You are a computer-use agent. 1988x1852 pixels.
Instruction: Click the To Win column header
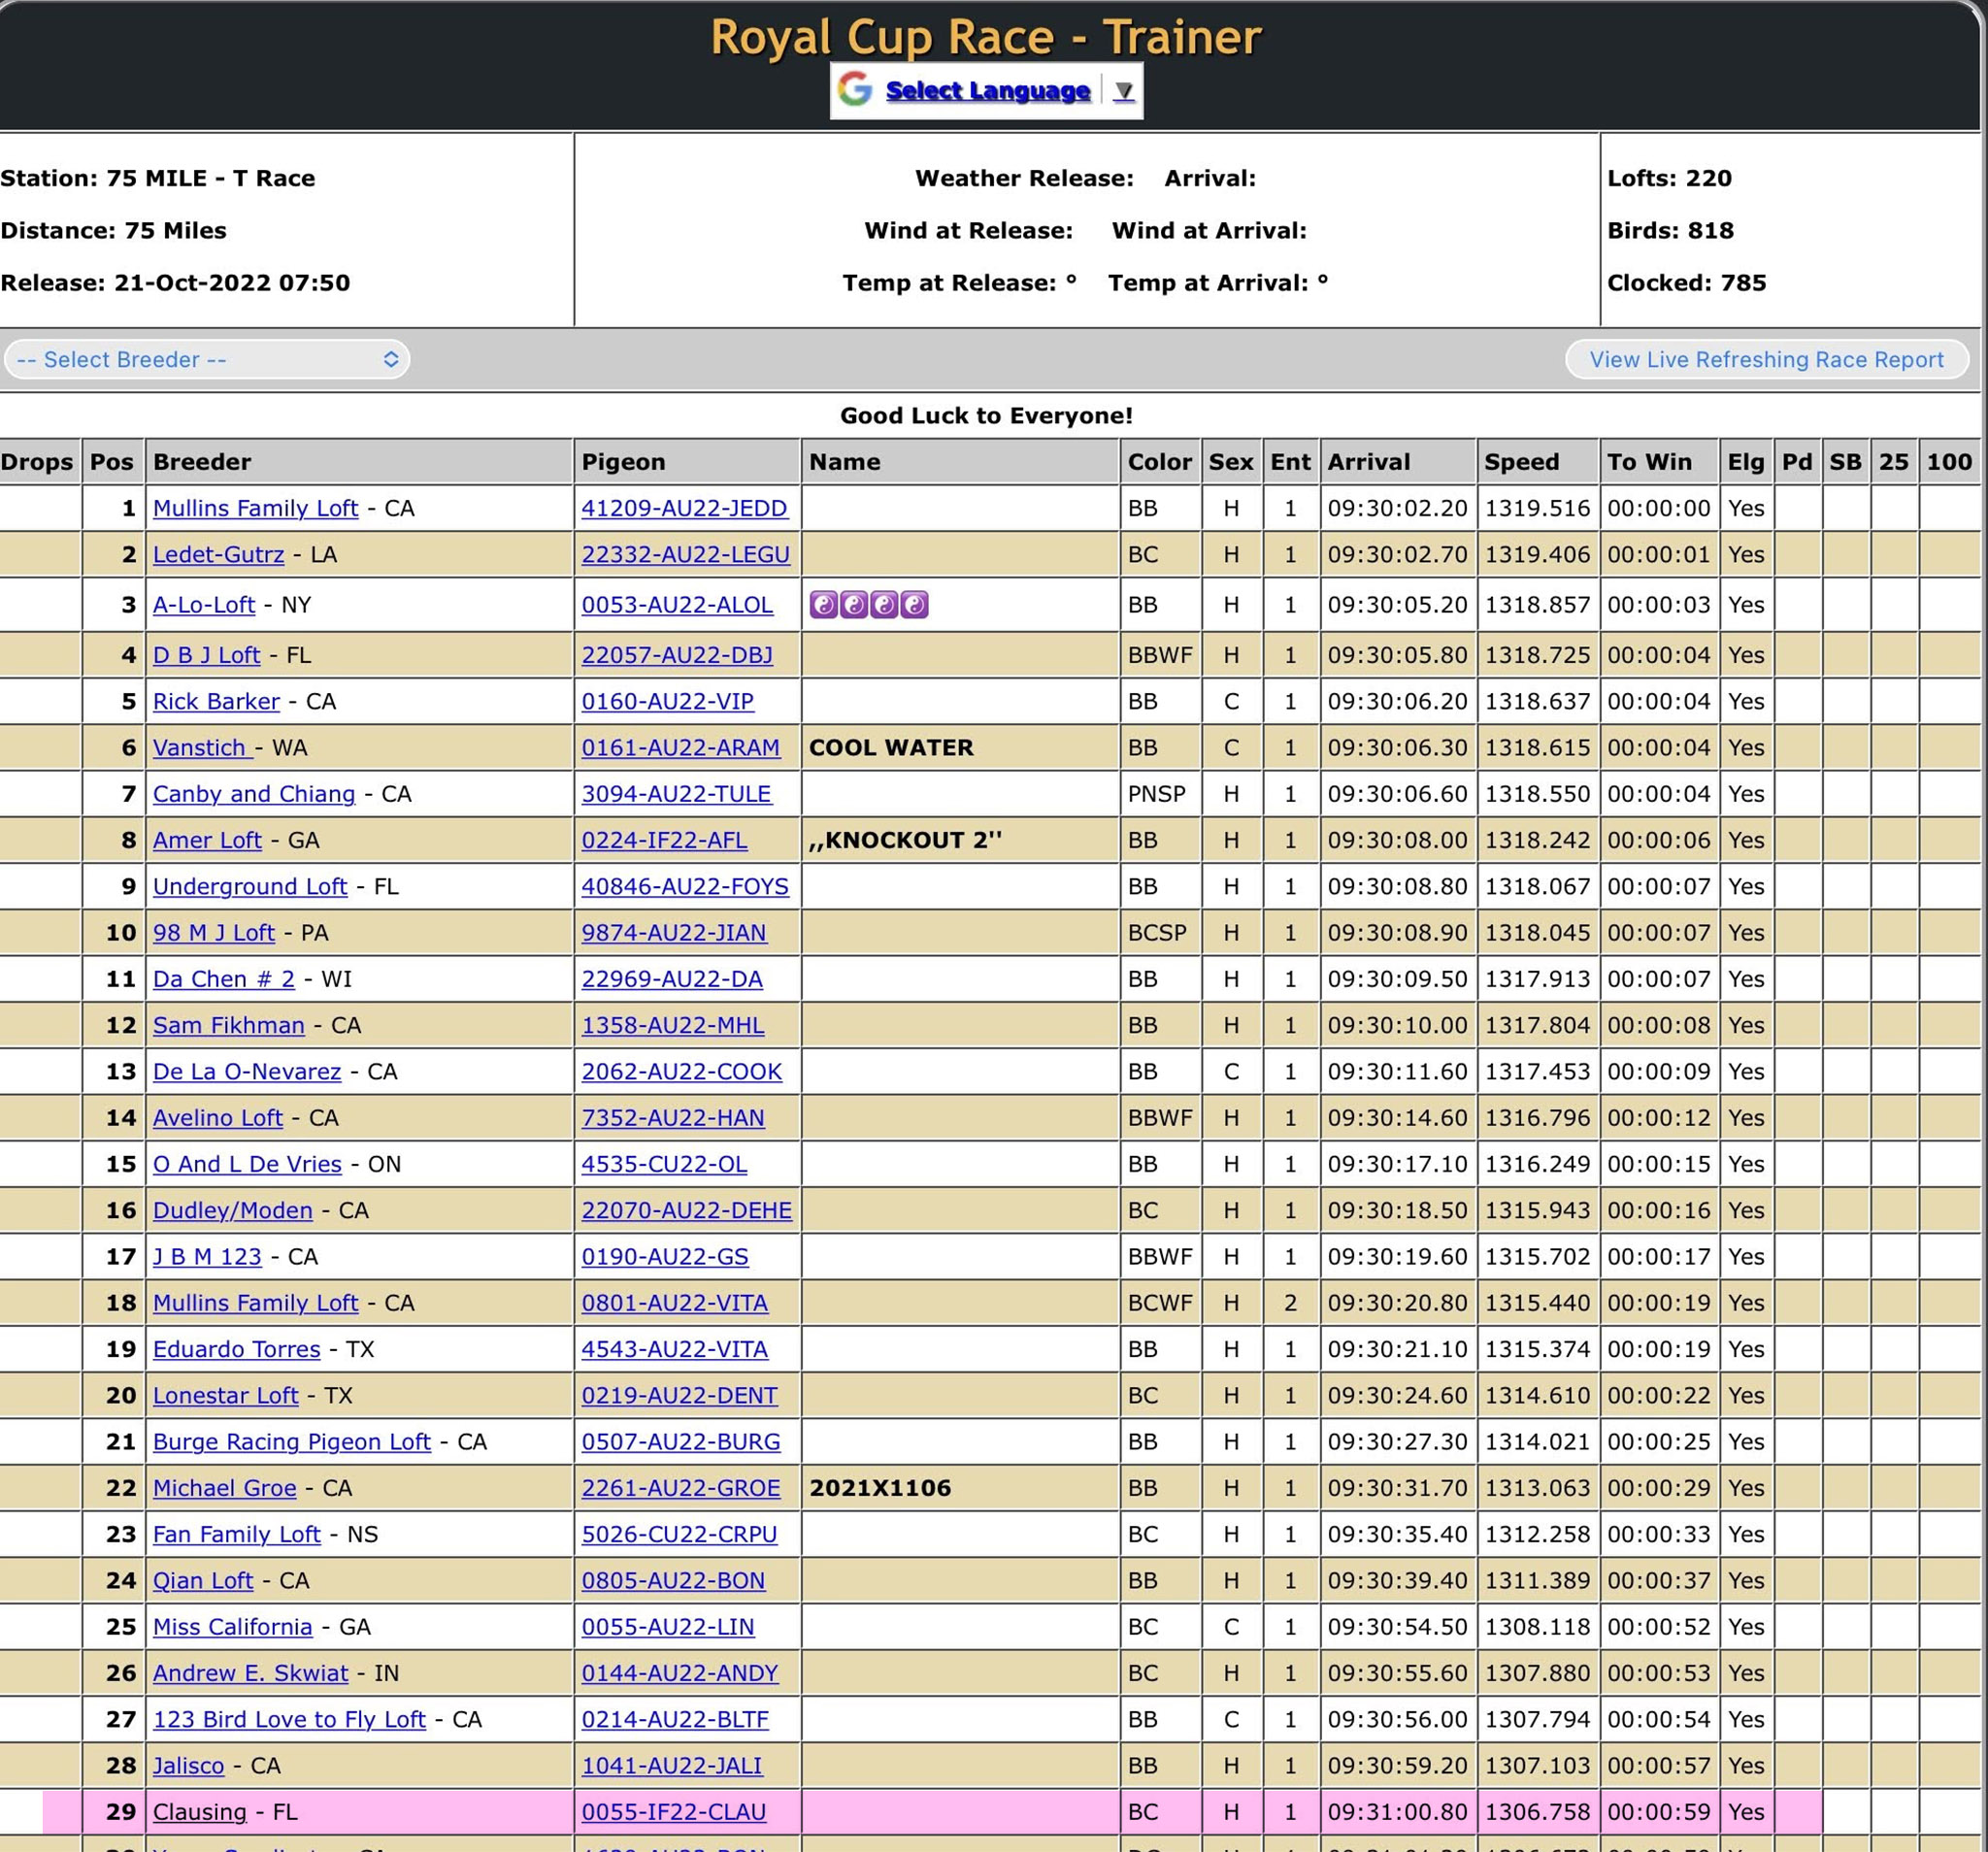pos(1659,462)
